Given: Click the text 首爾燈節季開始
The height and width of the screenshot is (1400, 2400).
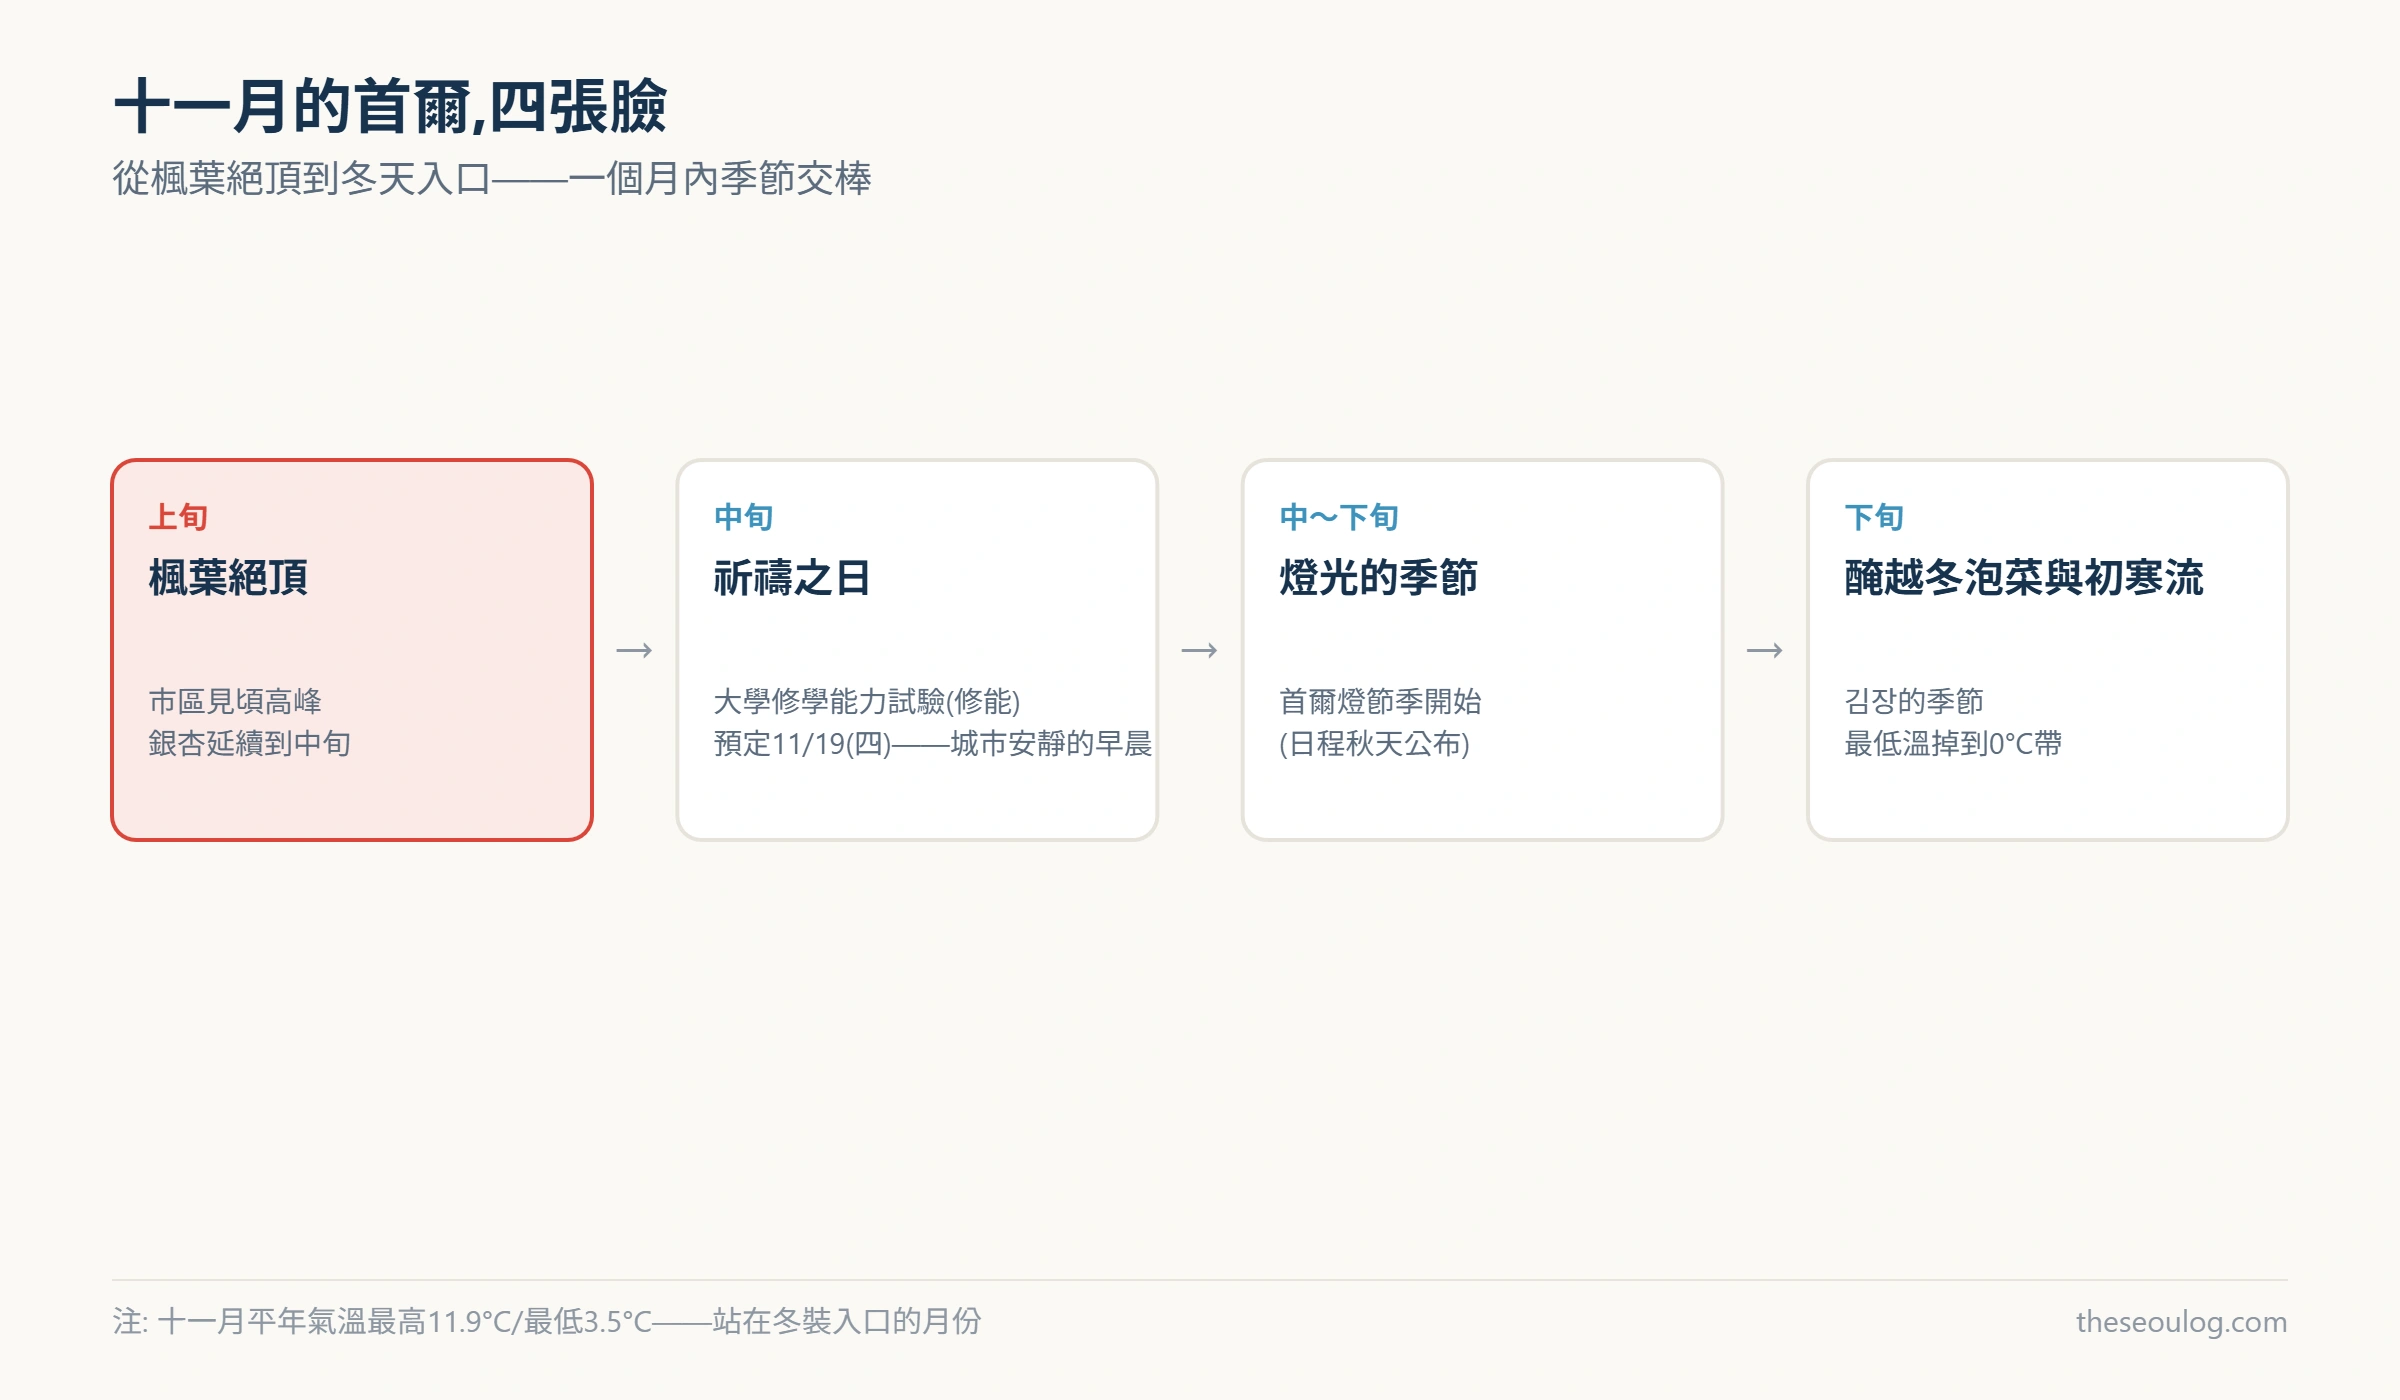Looking at the screenshot, I should pos(1380,701).
